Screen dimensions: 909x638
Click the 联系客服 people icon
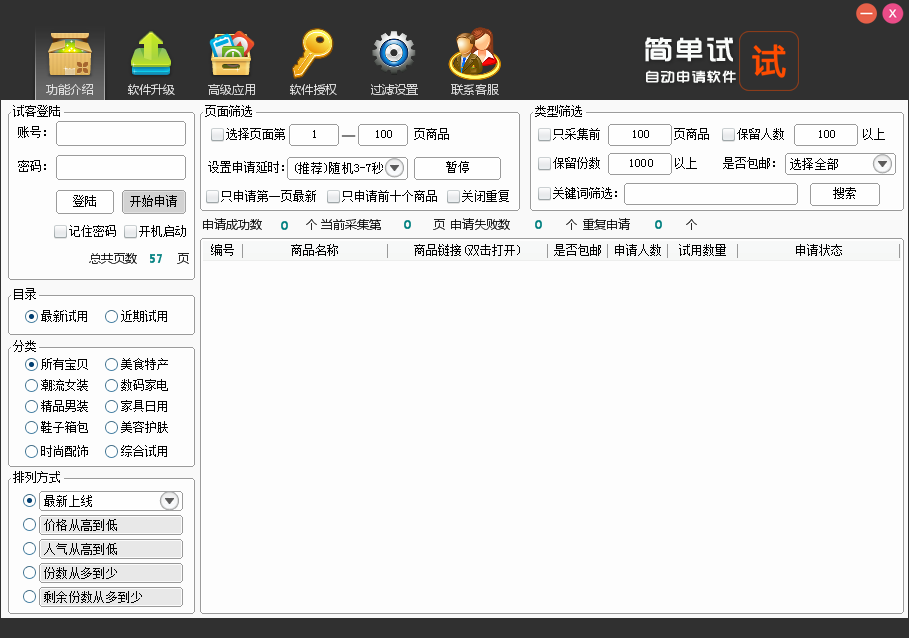click(474, 55)
